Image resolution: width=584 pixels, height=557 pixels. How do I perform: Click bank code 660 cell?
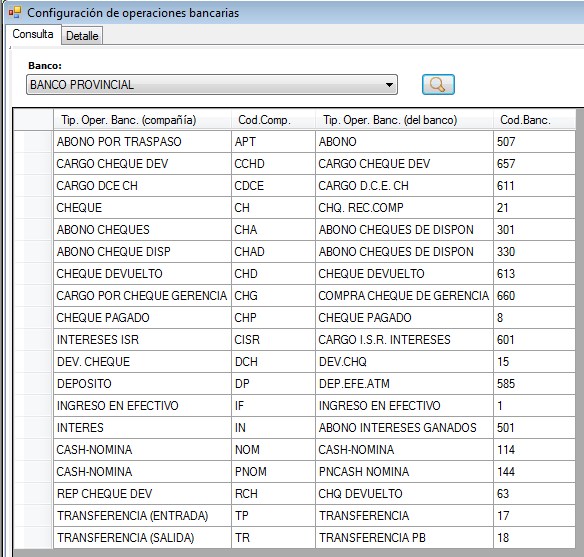point(534,296)
